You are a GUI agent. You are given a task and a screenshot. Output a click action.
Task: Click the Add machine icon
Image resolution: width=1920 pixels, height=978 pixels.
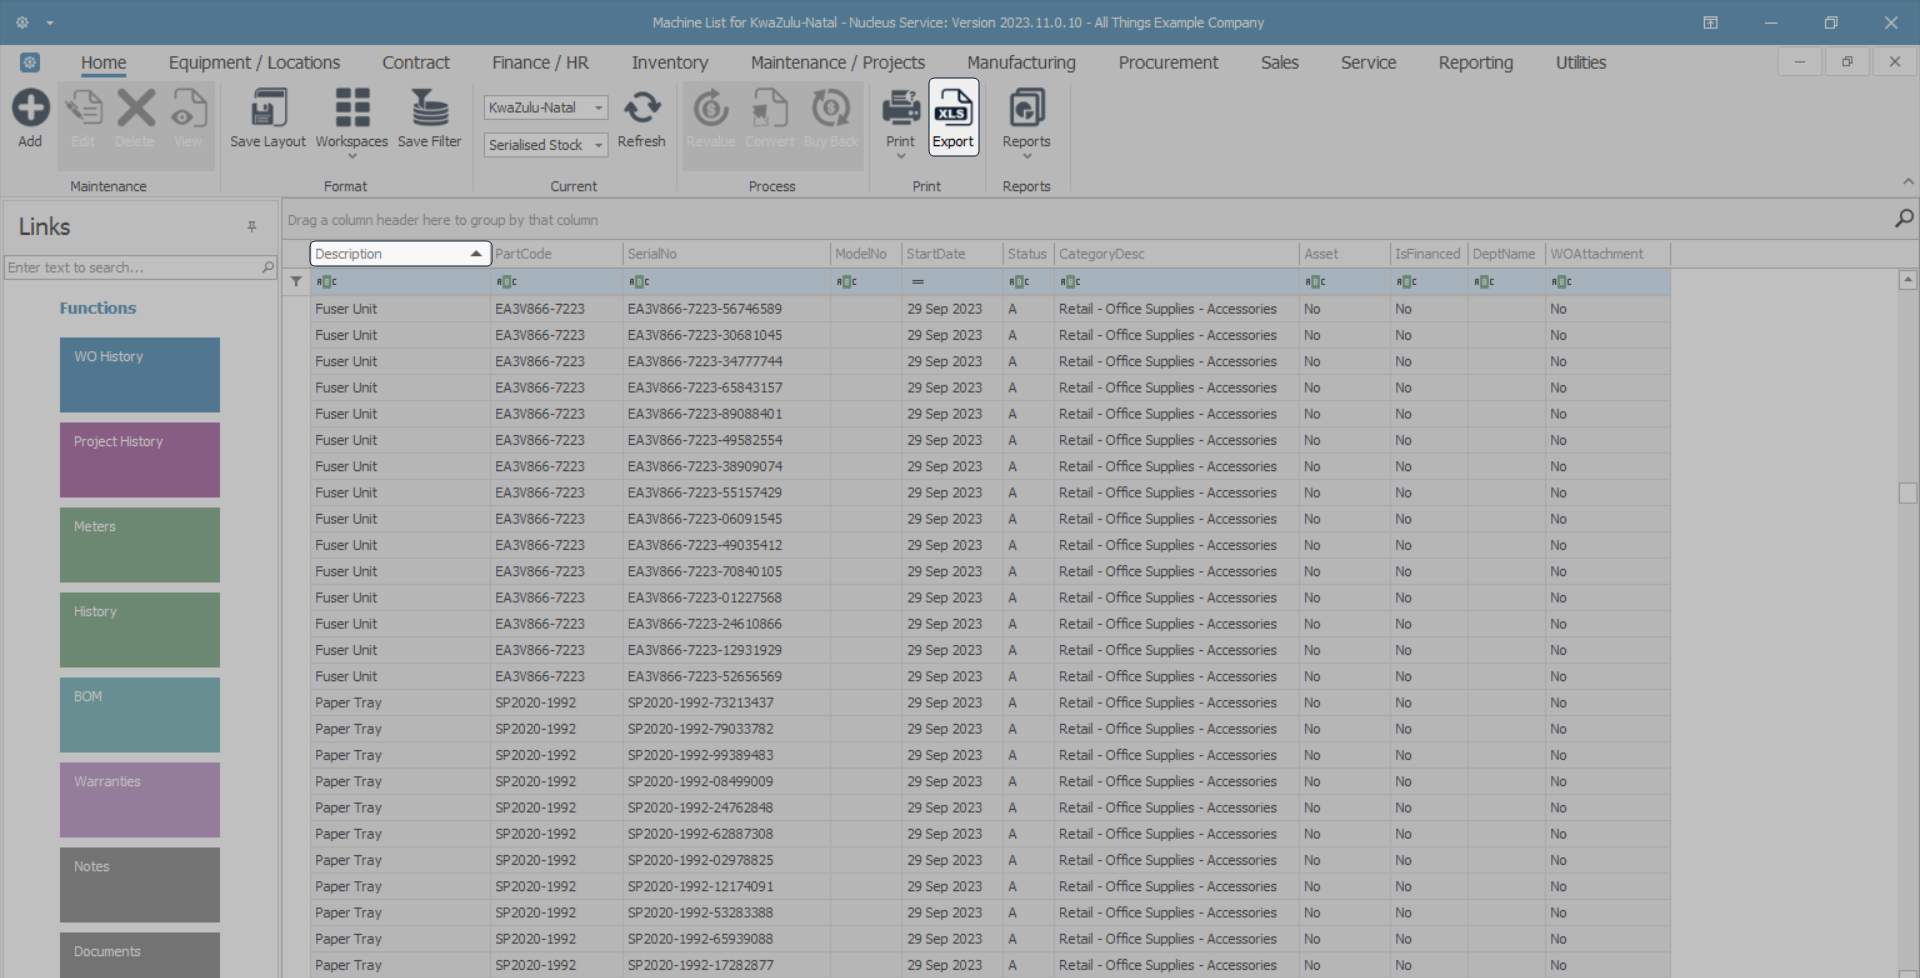[30, 109]
